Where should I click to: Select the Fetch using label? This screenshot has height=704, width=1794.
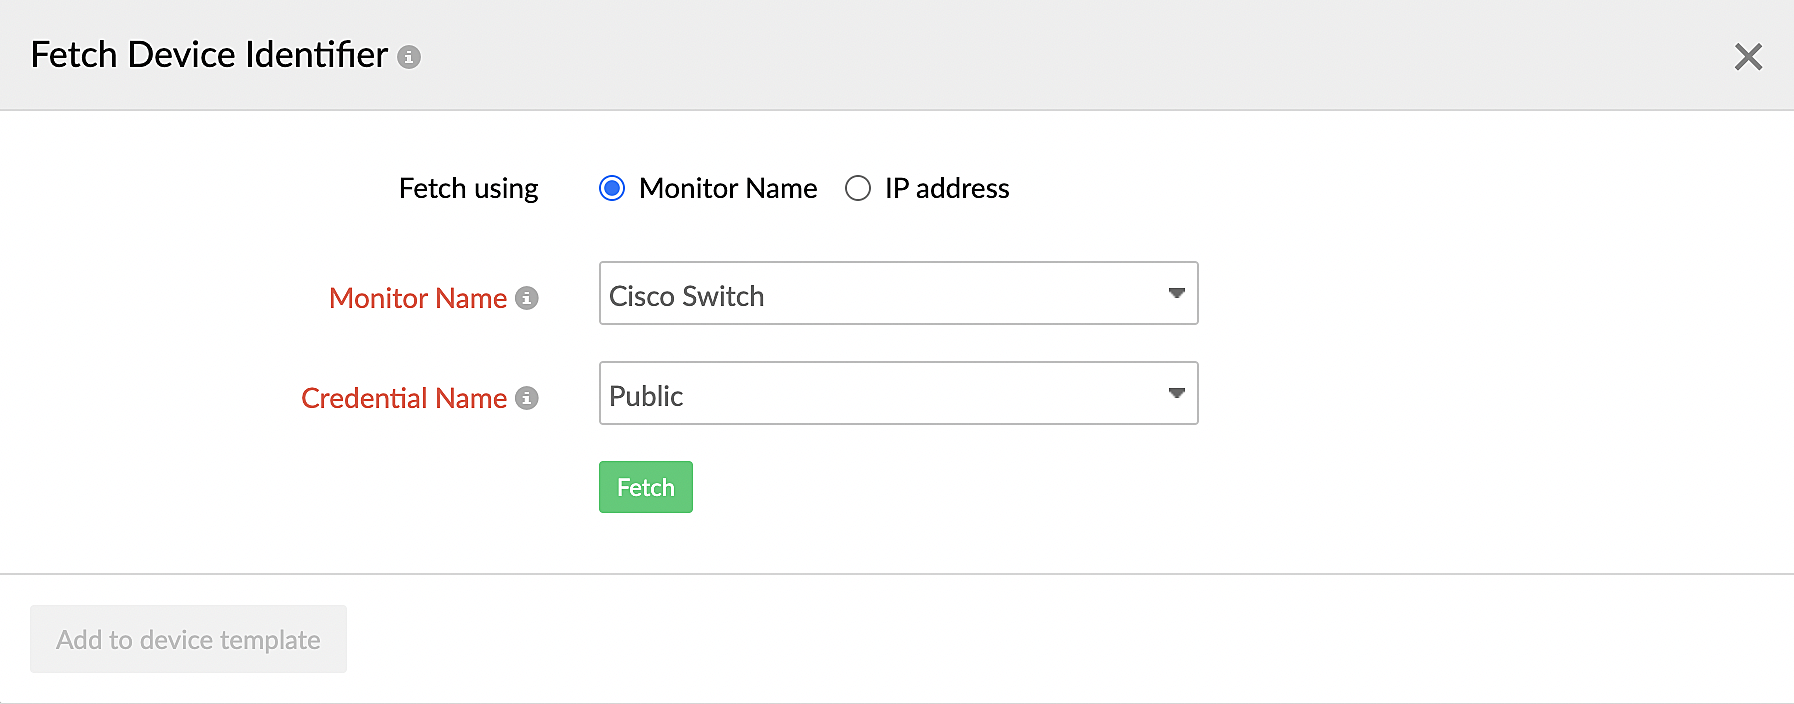click(x=468, y=188)
